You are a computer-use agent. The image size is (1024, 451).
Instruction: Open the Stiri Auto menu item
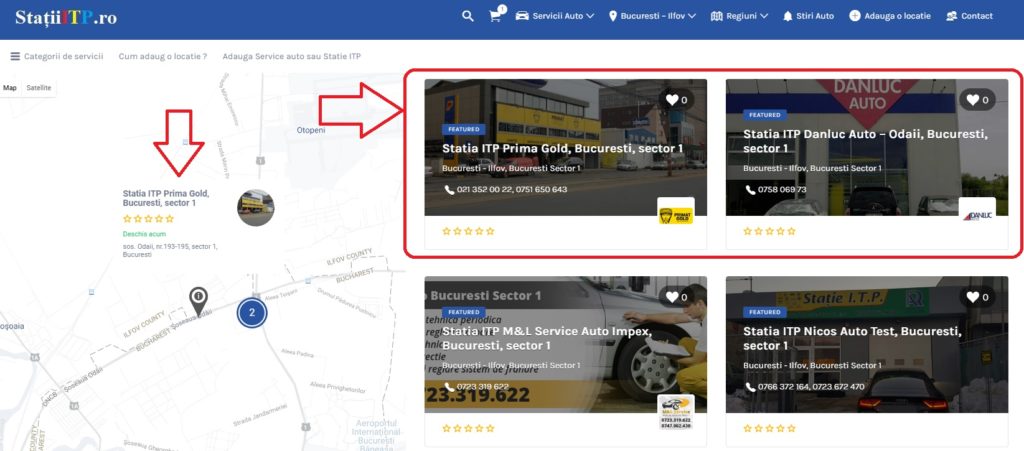[x=808, y=16]
